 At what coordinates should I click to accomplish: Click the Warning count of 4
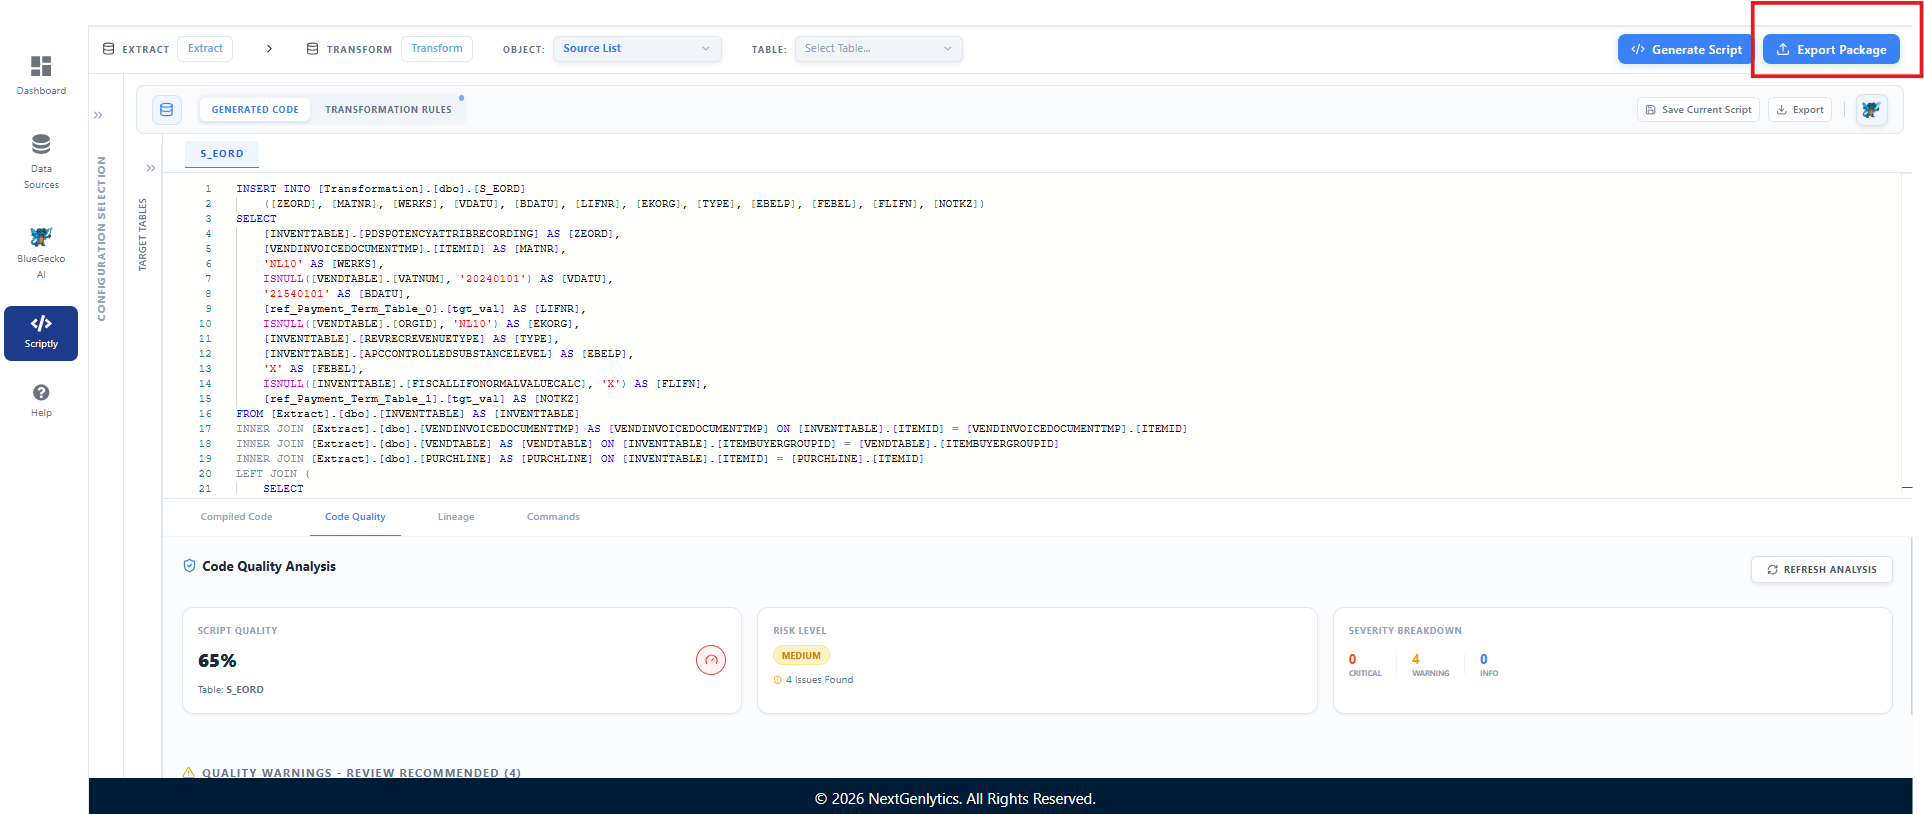pyautogui.click(x=1416, y=659)
